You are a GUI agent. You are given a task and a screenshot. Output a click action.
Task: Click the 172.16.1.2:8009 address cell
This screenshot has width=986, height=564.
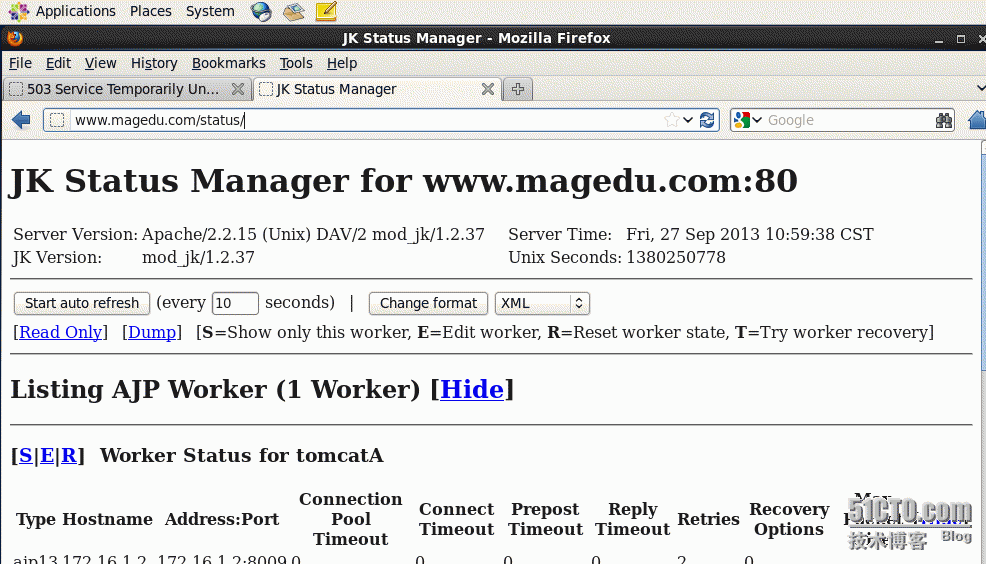223,559
